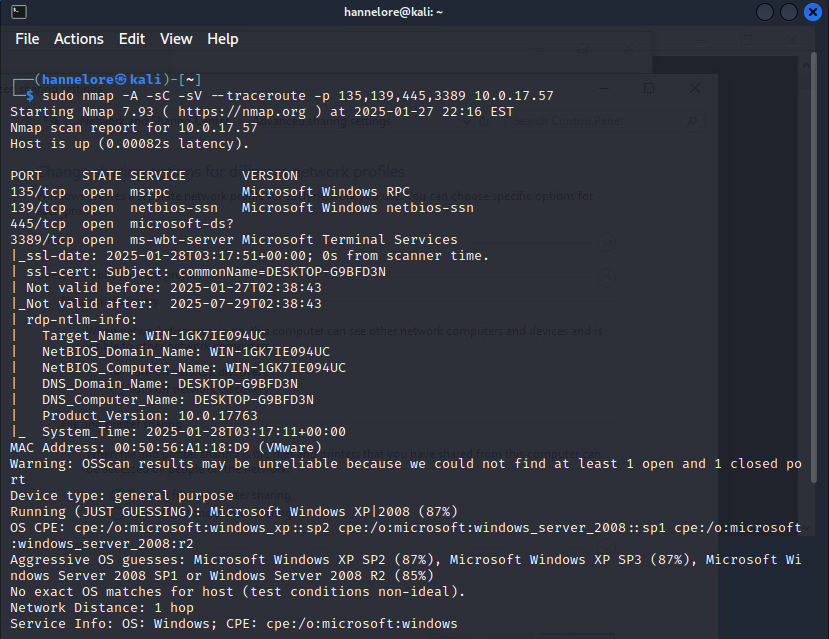This screenshot has height=639, width=829.
Task: Click the Product_Version 10.0.17763 line
Action: [x=150, y=416]
